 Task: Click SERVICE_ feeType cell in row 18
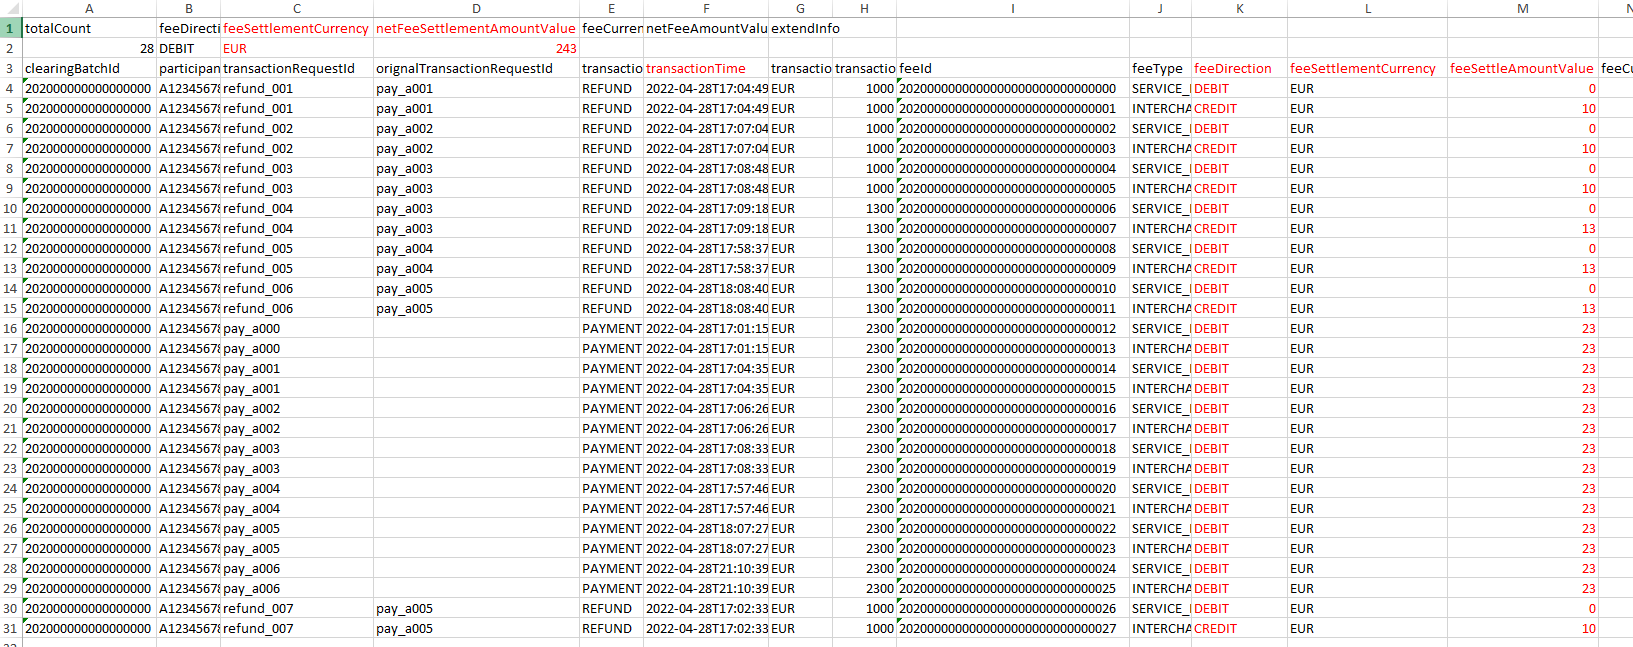(x=1160, y=368)
